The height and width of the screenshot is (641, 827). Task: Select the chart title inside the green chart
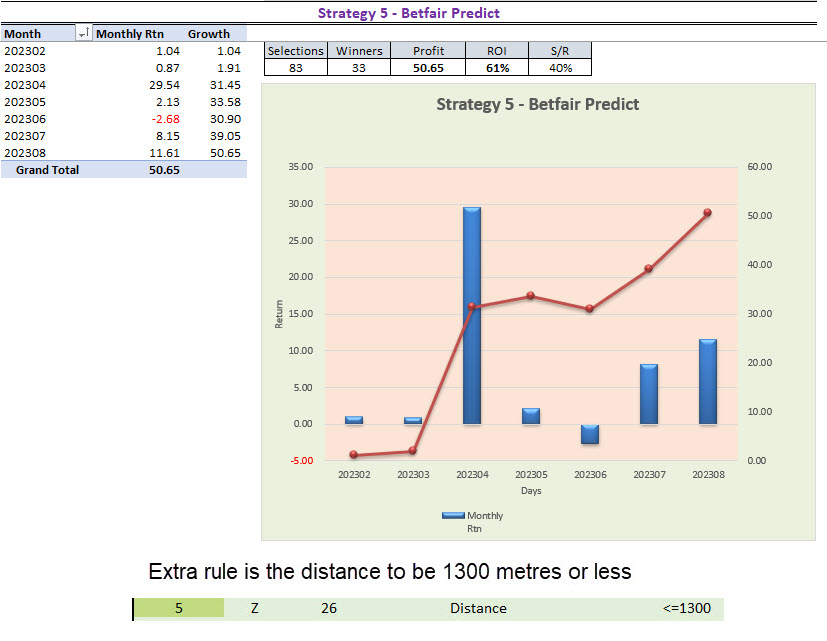[538, 104]
